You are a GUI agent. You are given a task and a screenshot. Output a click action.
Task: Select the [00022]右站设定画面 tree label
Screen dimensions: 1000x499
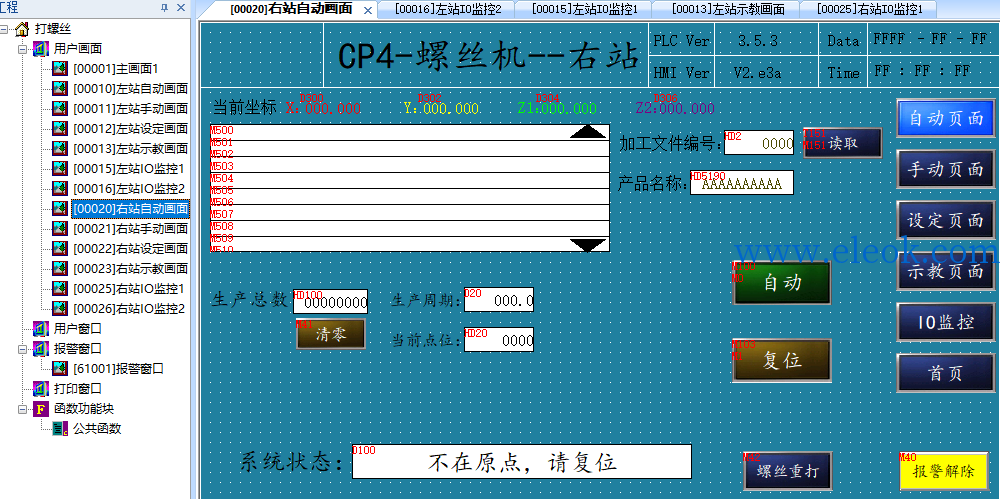tap(130, 248)
